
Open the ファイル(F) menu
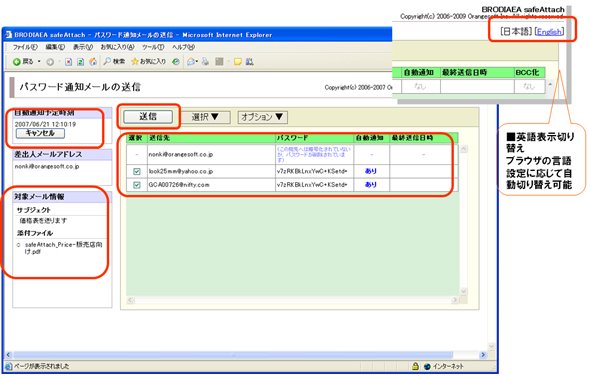click(25, 47)
